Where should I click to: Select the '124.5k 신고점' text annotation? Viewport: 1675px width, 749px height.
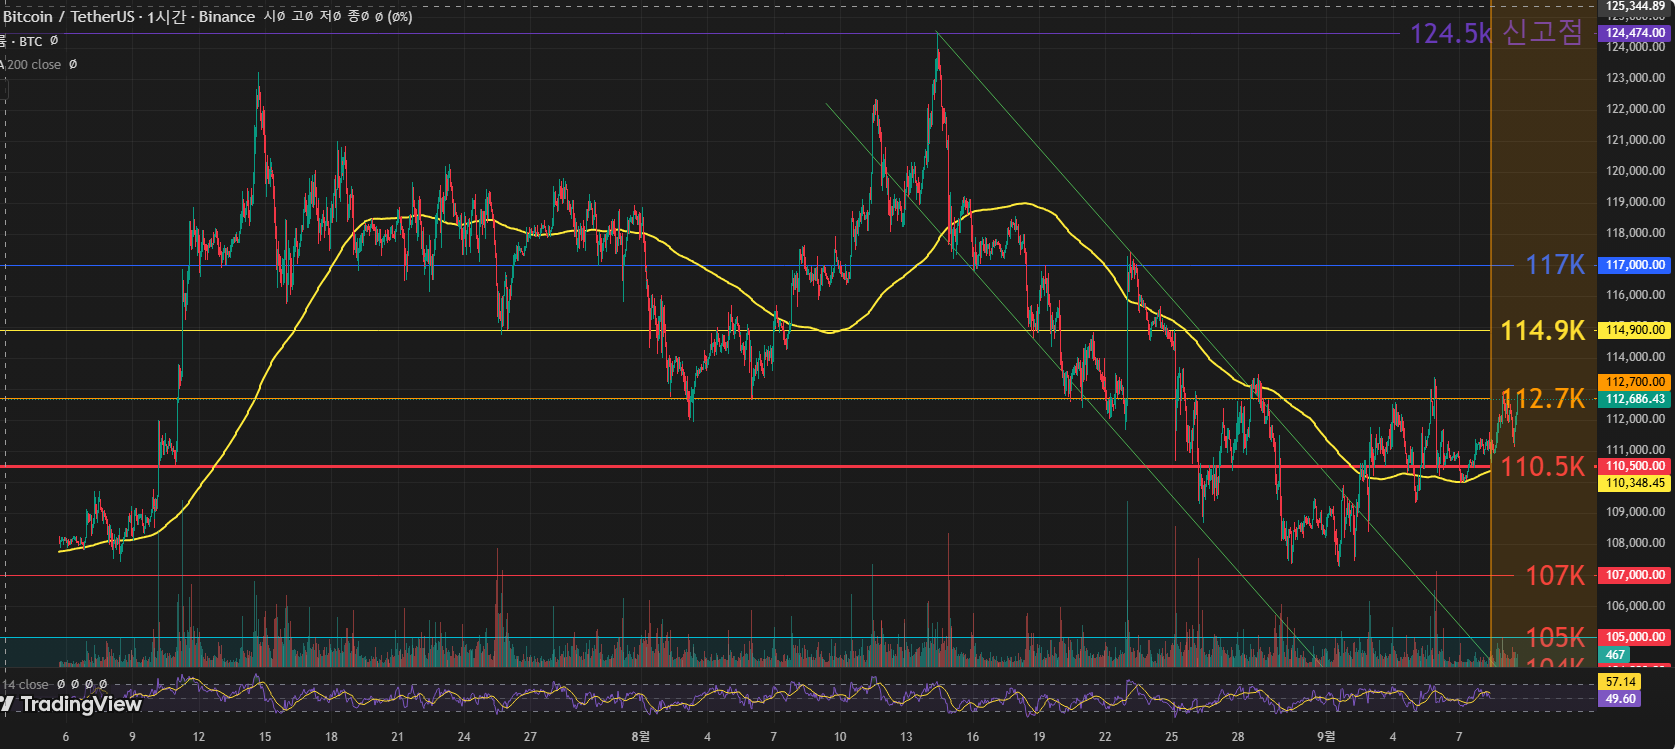tap(1496, 33)
